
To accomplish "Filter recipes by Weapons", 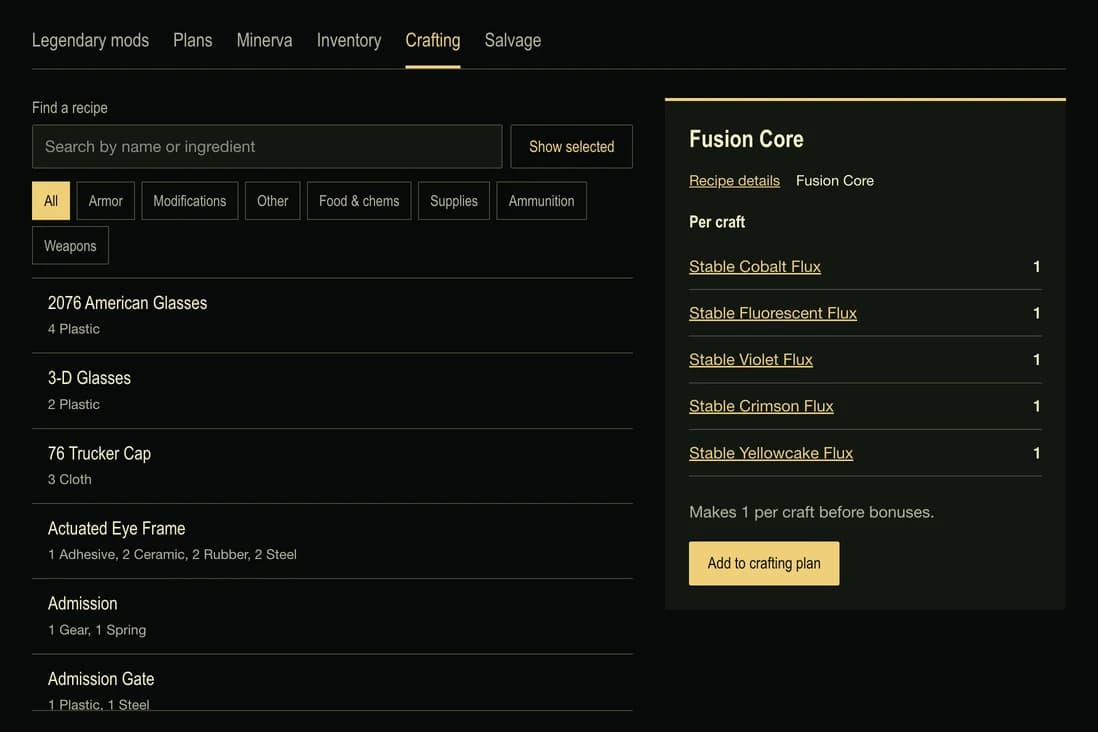I will point(70,246).
